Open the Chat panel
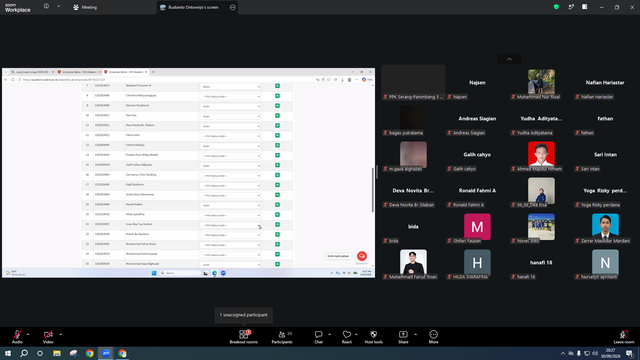Viewport: 640px width, 360px height. [x=318, y=337]
